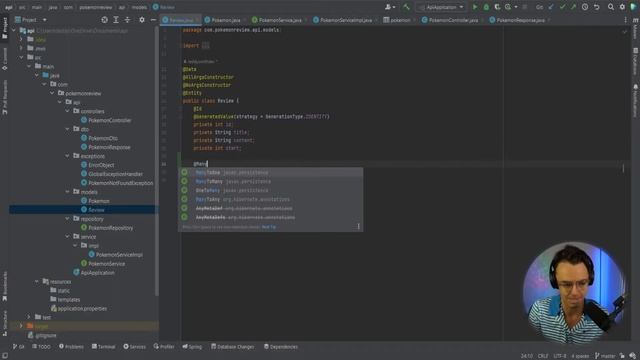Show Git history clock icon
This screenshot has height=360, width=640.
(585, 7)
